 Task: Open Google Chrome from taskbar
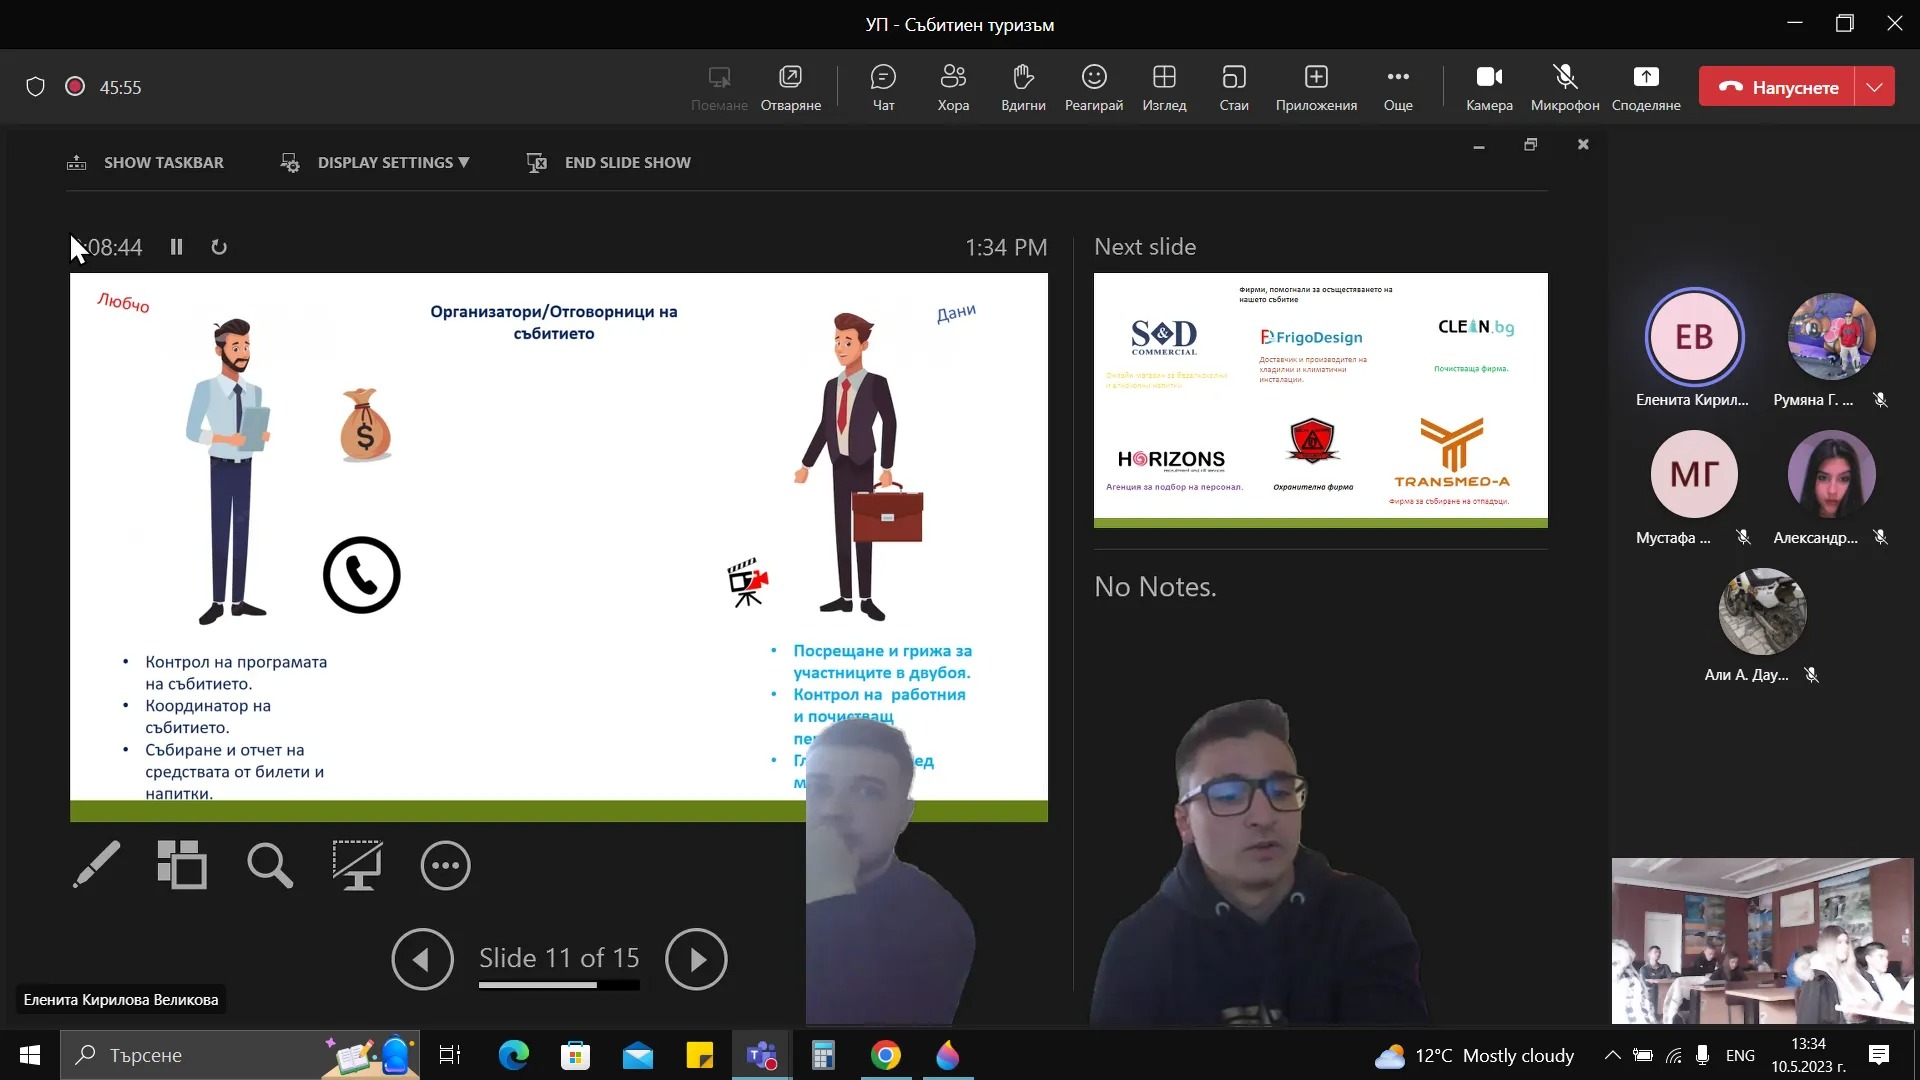click(x=885, y=1055)
